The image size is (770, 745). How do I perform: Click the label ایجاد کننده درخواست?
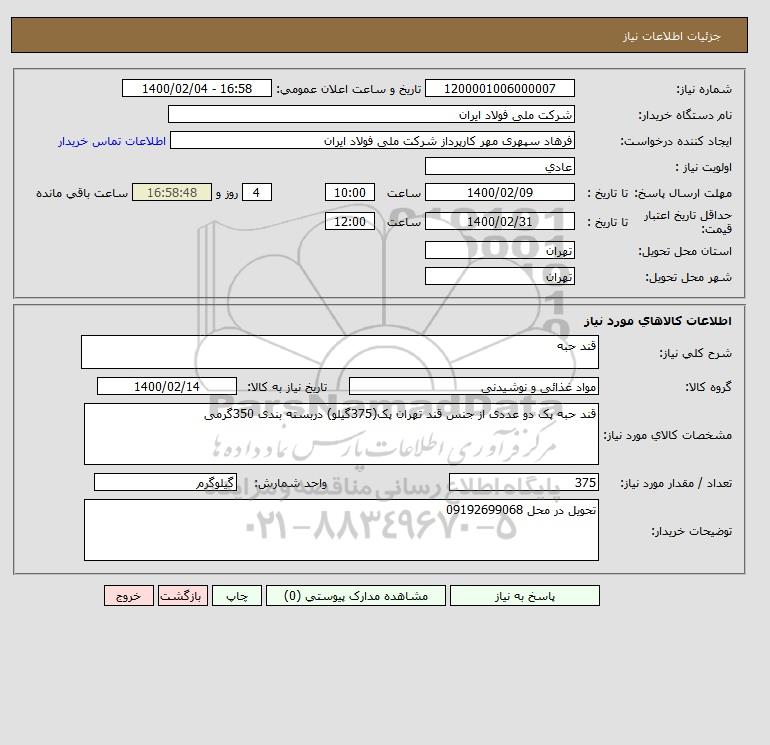pyautogui.click(x=676, y=141)
